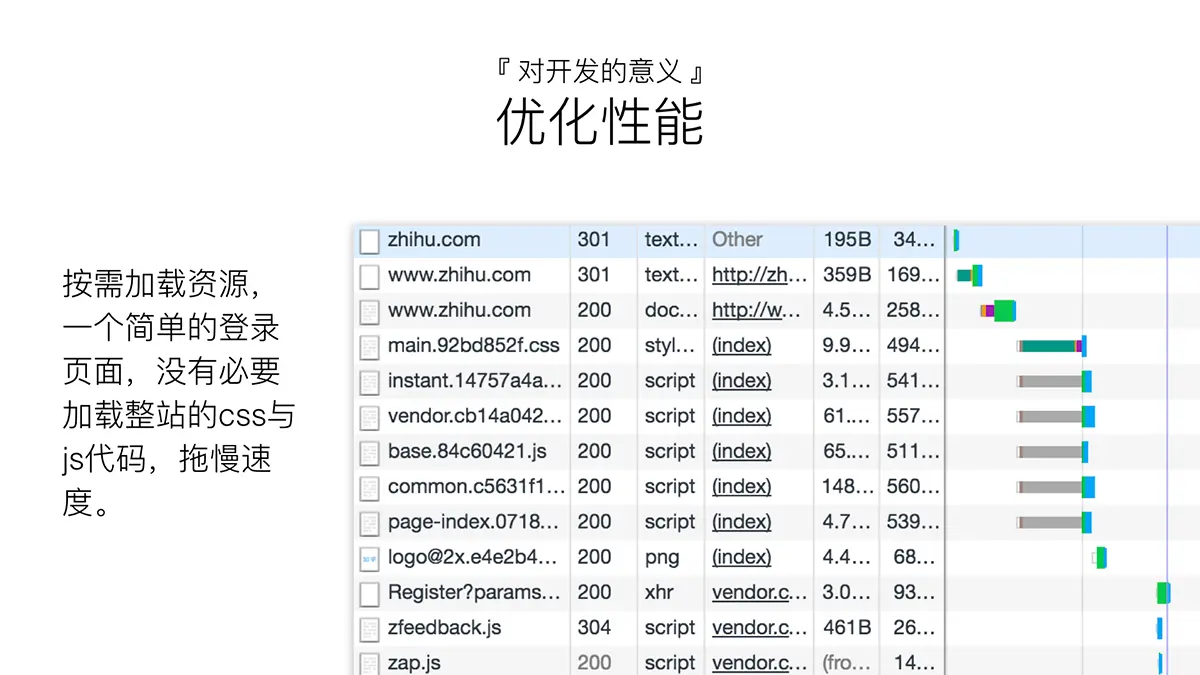Image resolution: width=1200 pixels, height=675 pixels.
Task: Open the (index) initiator for logo@2x png
Action: (742, 557)
